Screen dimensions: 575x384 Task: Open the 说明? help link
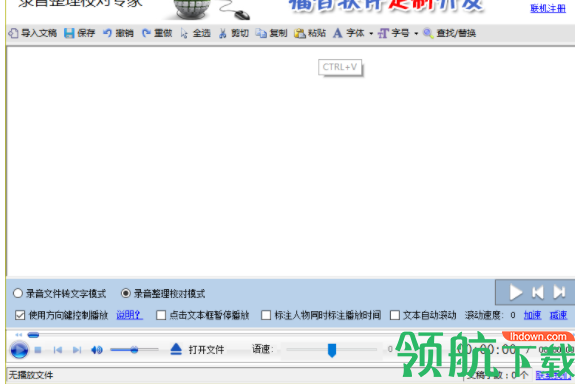pyautogui.click(x=129, y=315)
